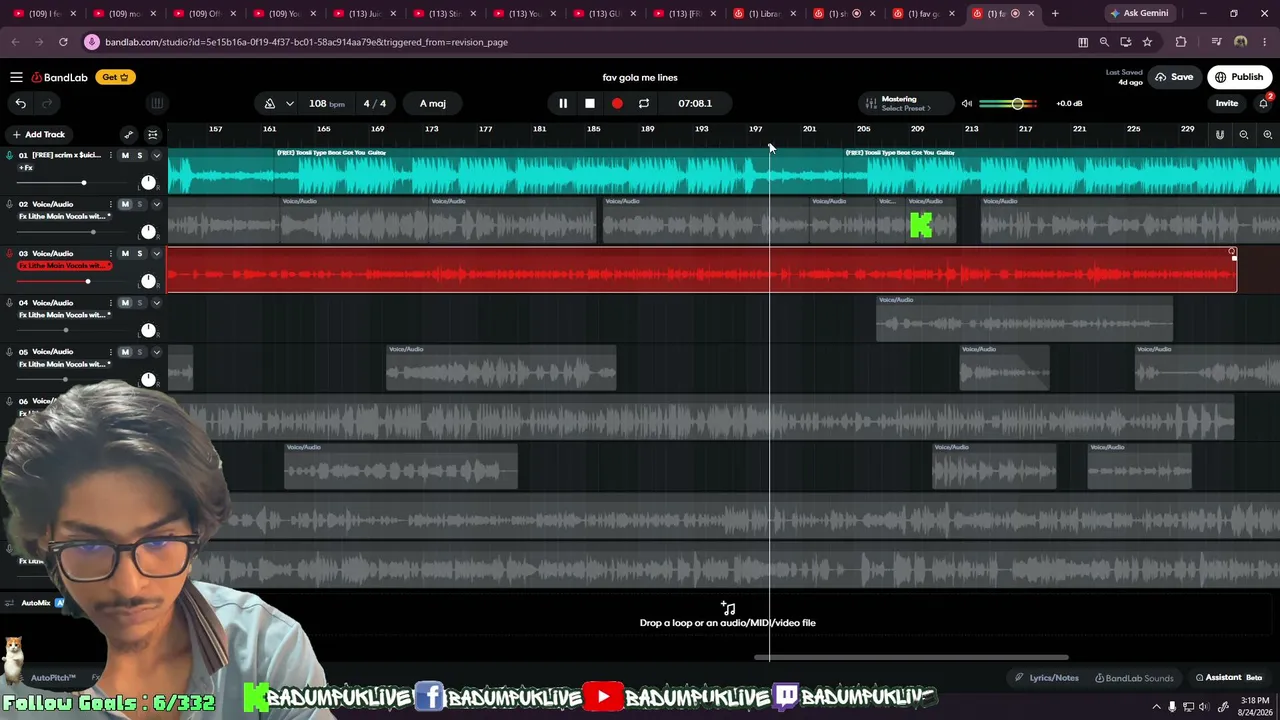
Task: Mute track 01
Action: (125, 155)
